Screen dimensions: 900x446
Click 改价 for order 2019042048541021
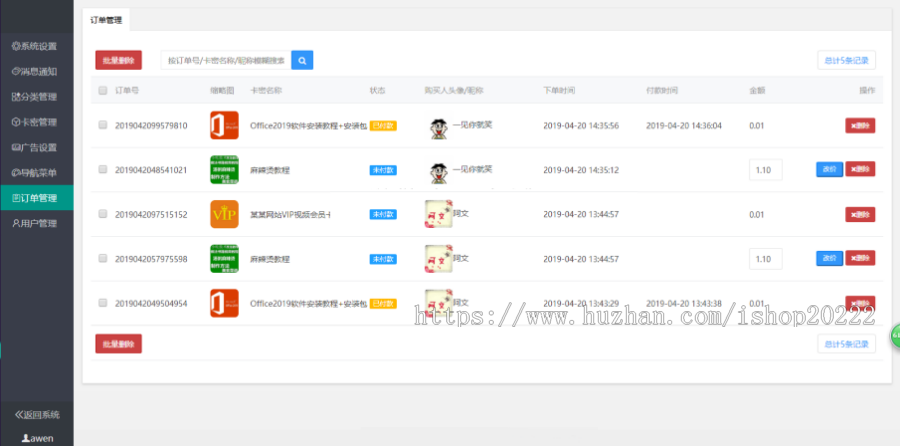point(829,169)
